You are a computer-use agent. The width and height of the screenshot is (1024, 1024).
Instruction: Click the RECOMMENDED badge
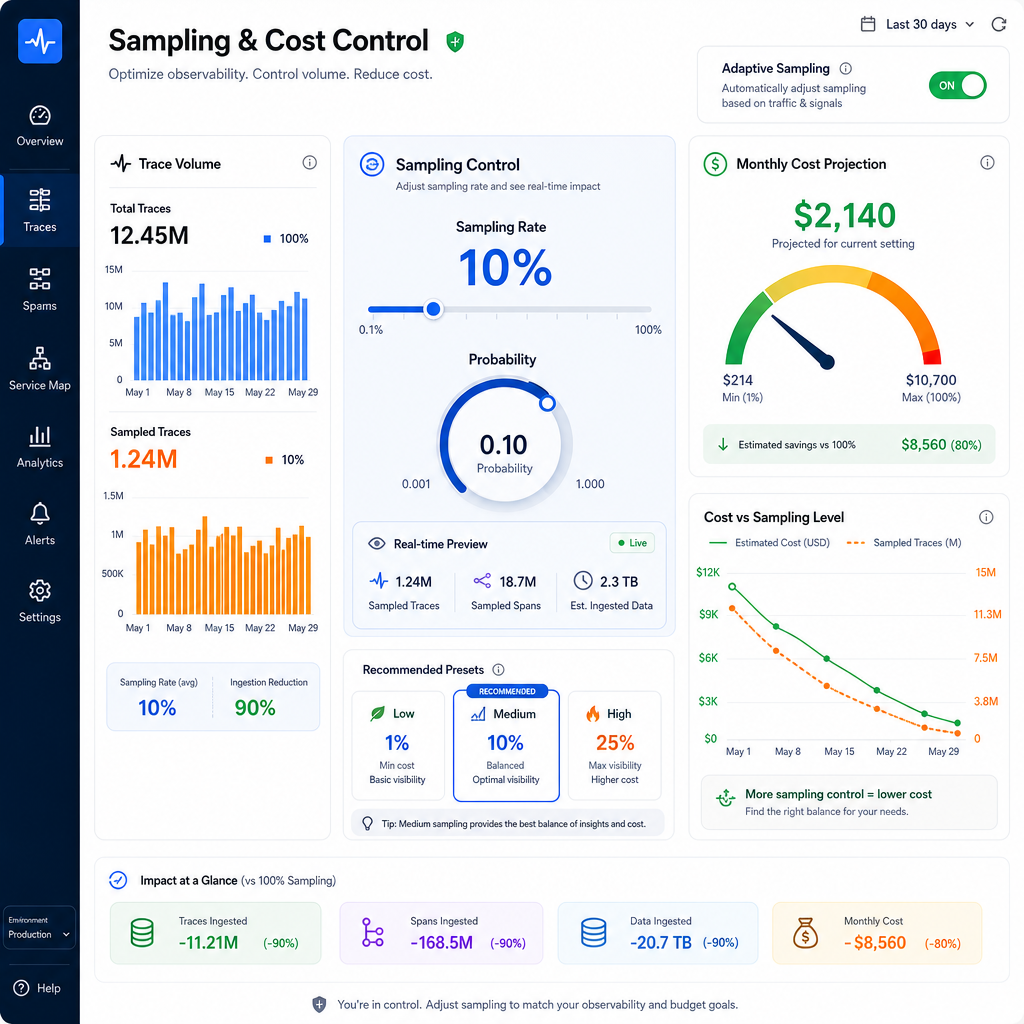pyautogui.click(x=507, y=691)
